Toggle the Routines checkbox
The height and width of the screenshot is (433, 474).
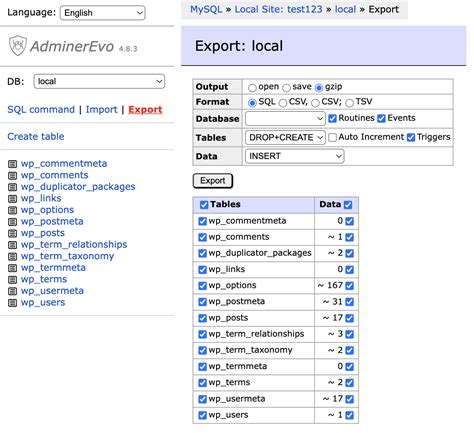tap(332, 118)
